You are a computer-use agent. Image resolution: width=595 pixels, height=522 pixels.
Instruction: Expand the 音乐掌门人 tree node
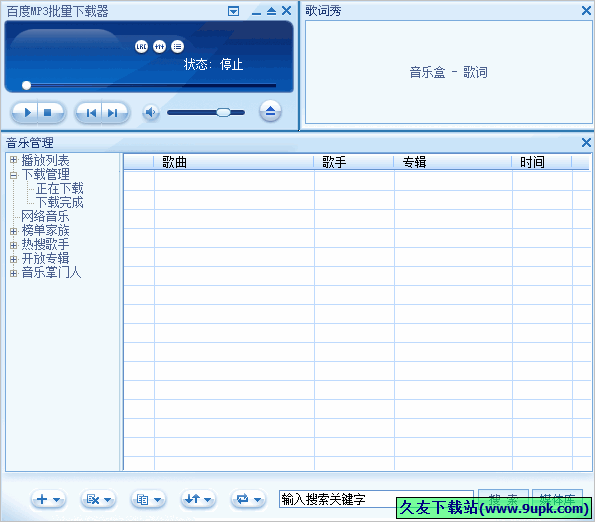[x=14, y=273]
